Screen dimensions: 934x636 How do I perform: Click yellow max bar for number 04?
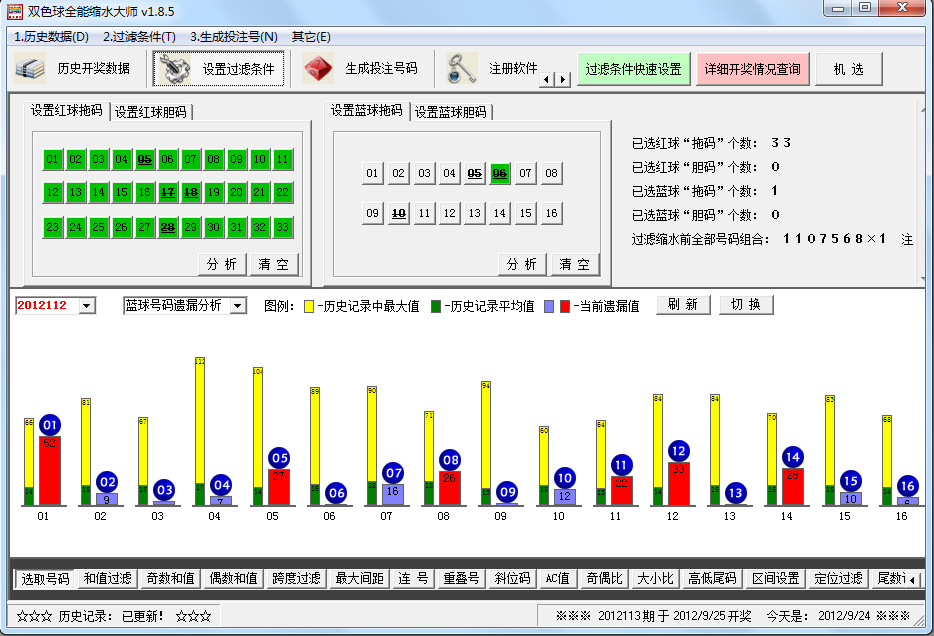point(200,420)
